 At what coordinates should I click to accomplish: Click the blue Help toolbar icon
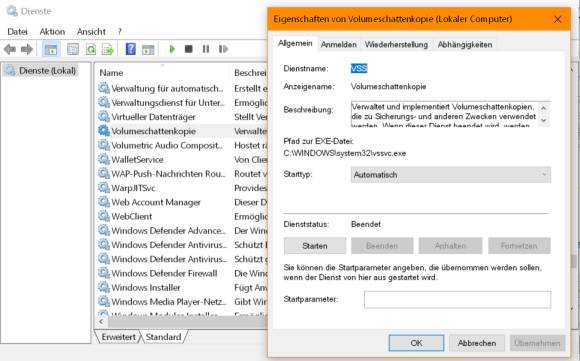point(131,49)
